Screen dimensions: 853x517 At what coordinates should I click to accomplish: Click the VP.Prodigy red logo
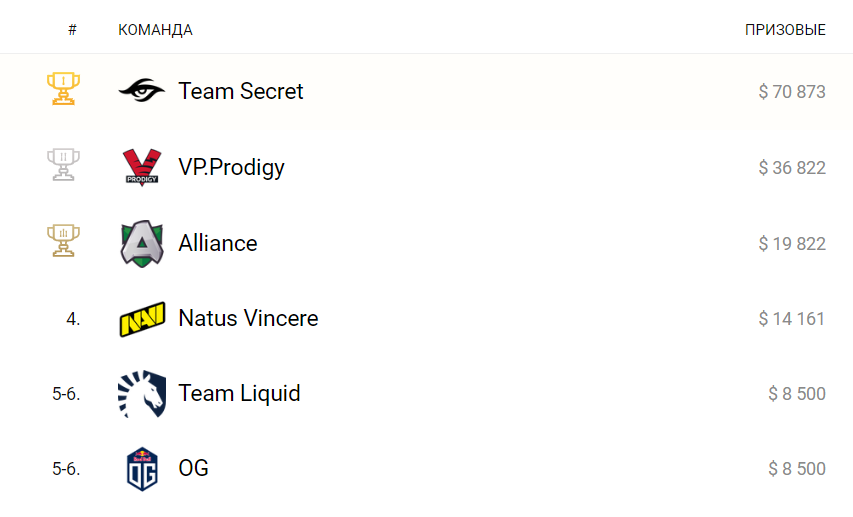pyautogui.click(x=141, y=167)
